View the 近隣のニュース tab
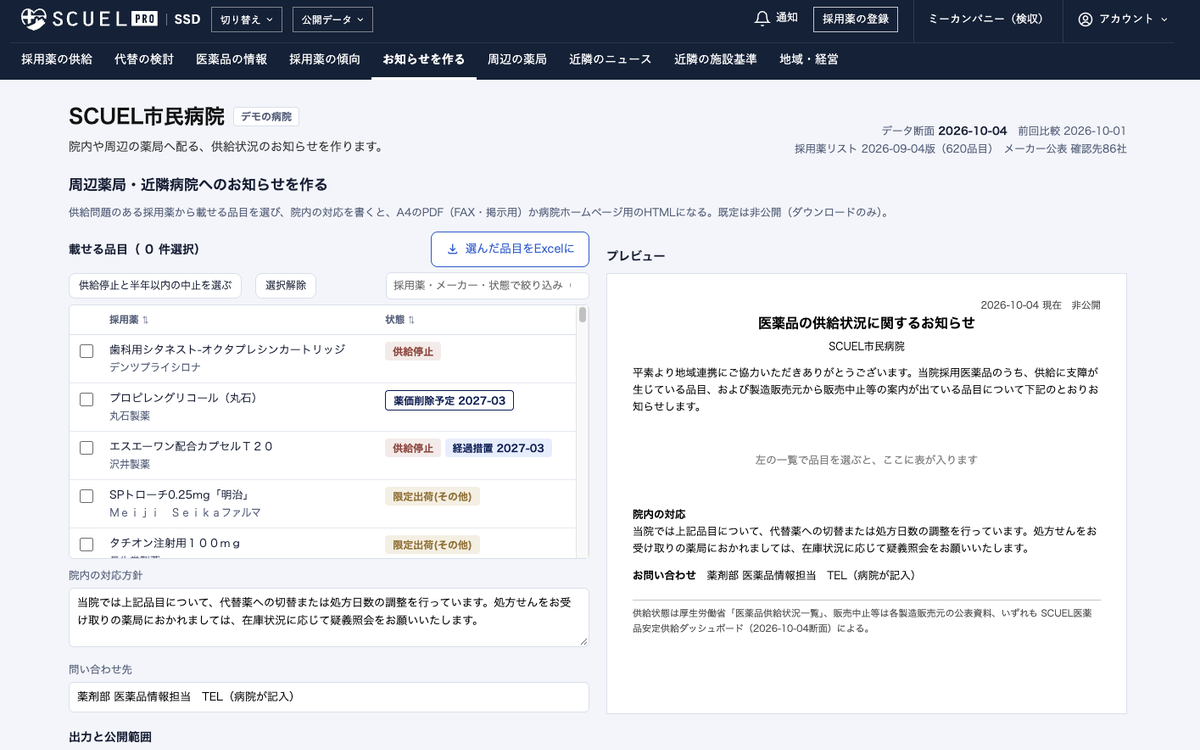 pos(610,59)
